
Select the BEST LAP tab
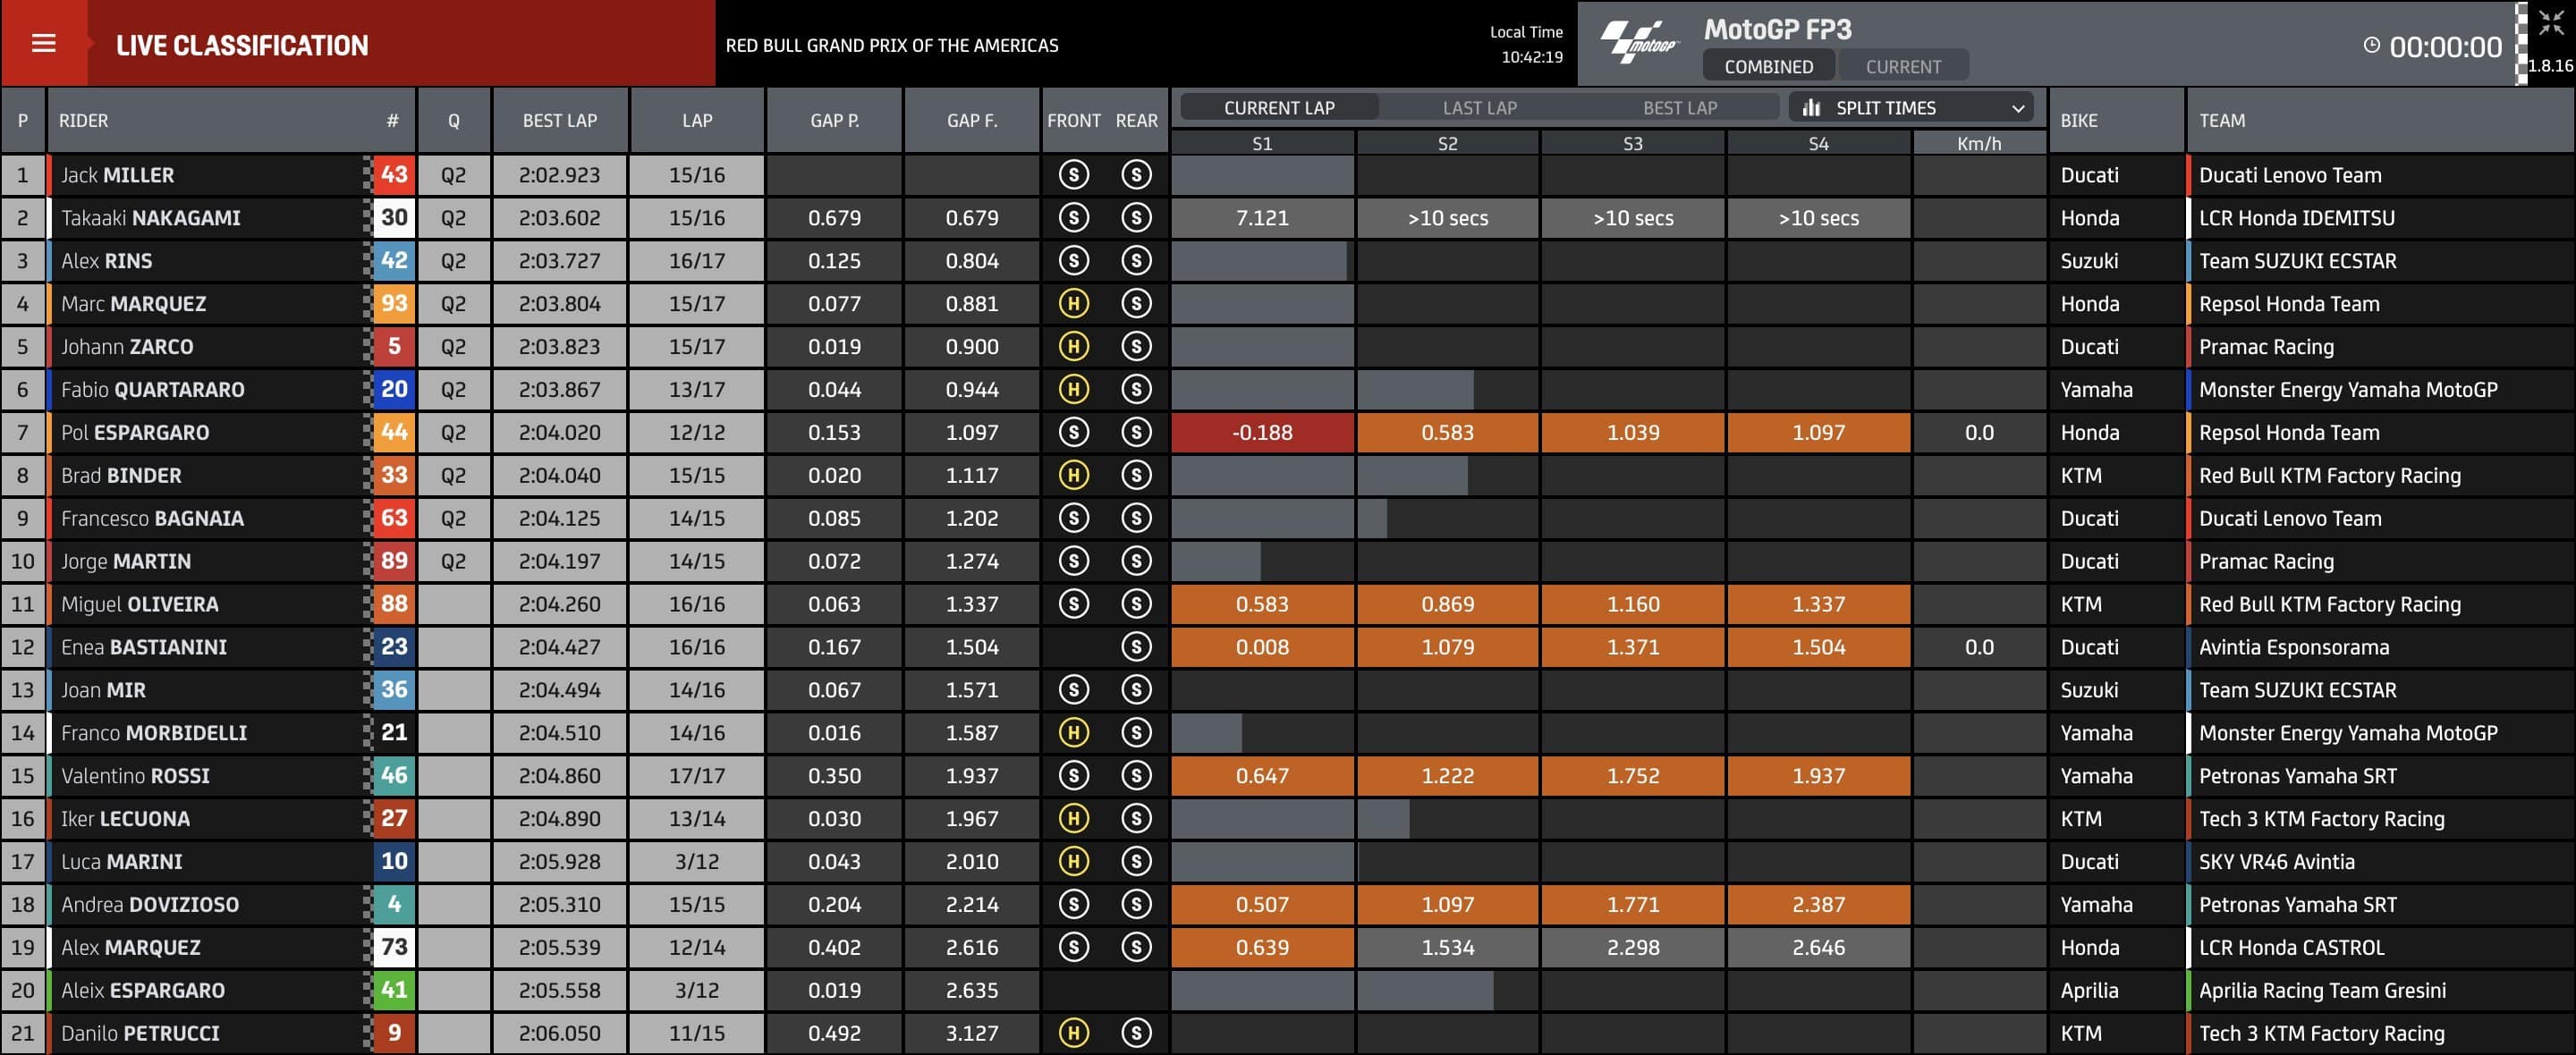point(1679,107)
